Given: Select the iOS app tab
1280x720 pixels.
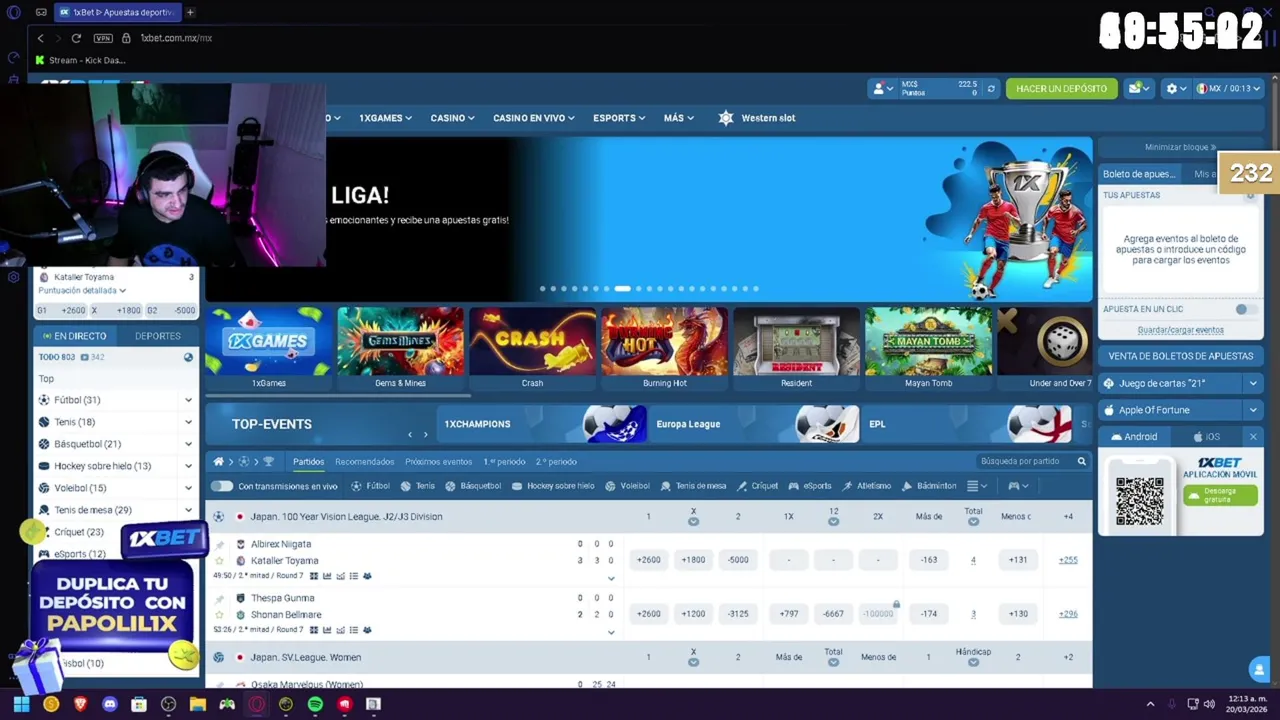Looking at the screenshot, I should pyautogui.click(x=1207, y=437).
